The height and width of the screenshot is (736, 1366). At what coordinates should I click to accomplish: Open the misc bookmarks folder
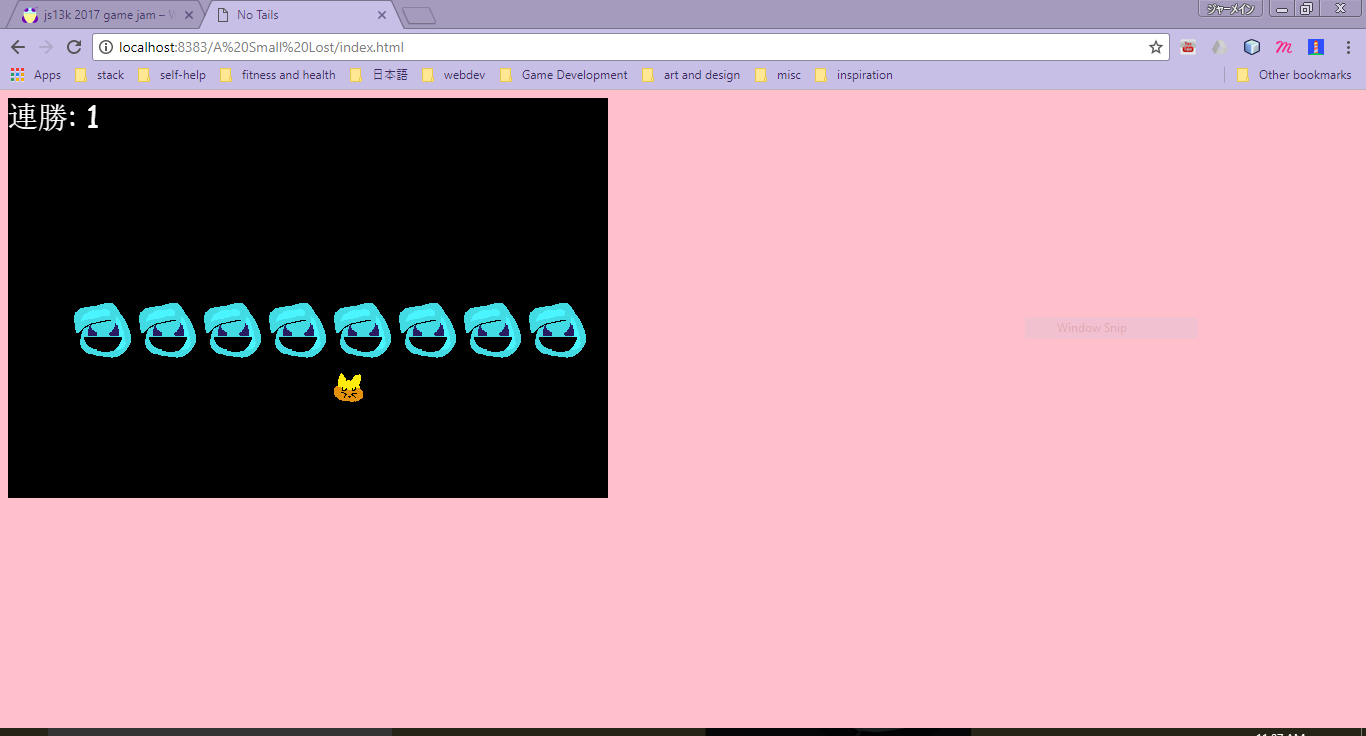click(x=778, y=75)
